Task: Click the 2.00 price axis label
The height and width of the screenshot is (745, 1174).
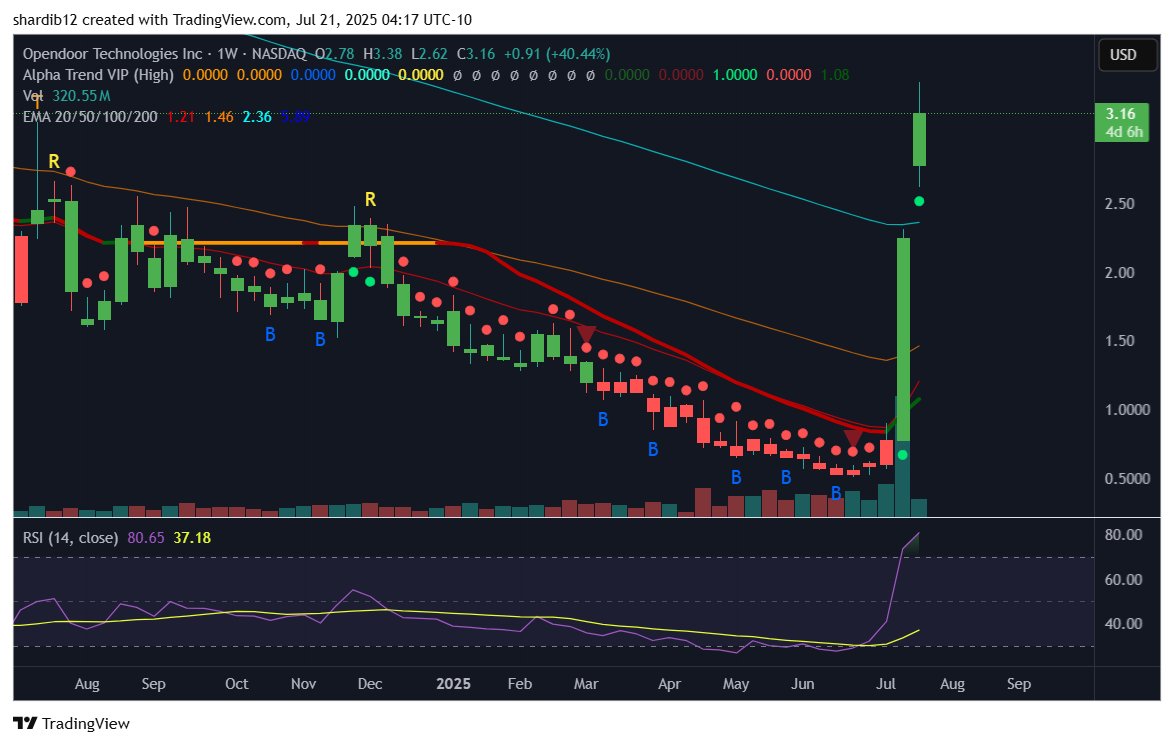Action: (1119, 273)
